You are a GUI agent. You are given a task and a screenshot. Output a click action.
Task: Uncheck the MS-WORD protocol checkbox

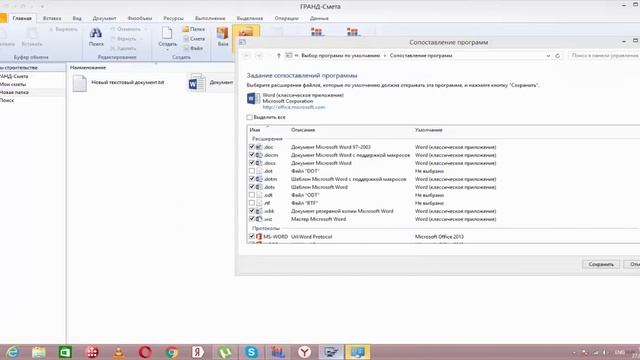(252, 236)
